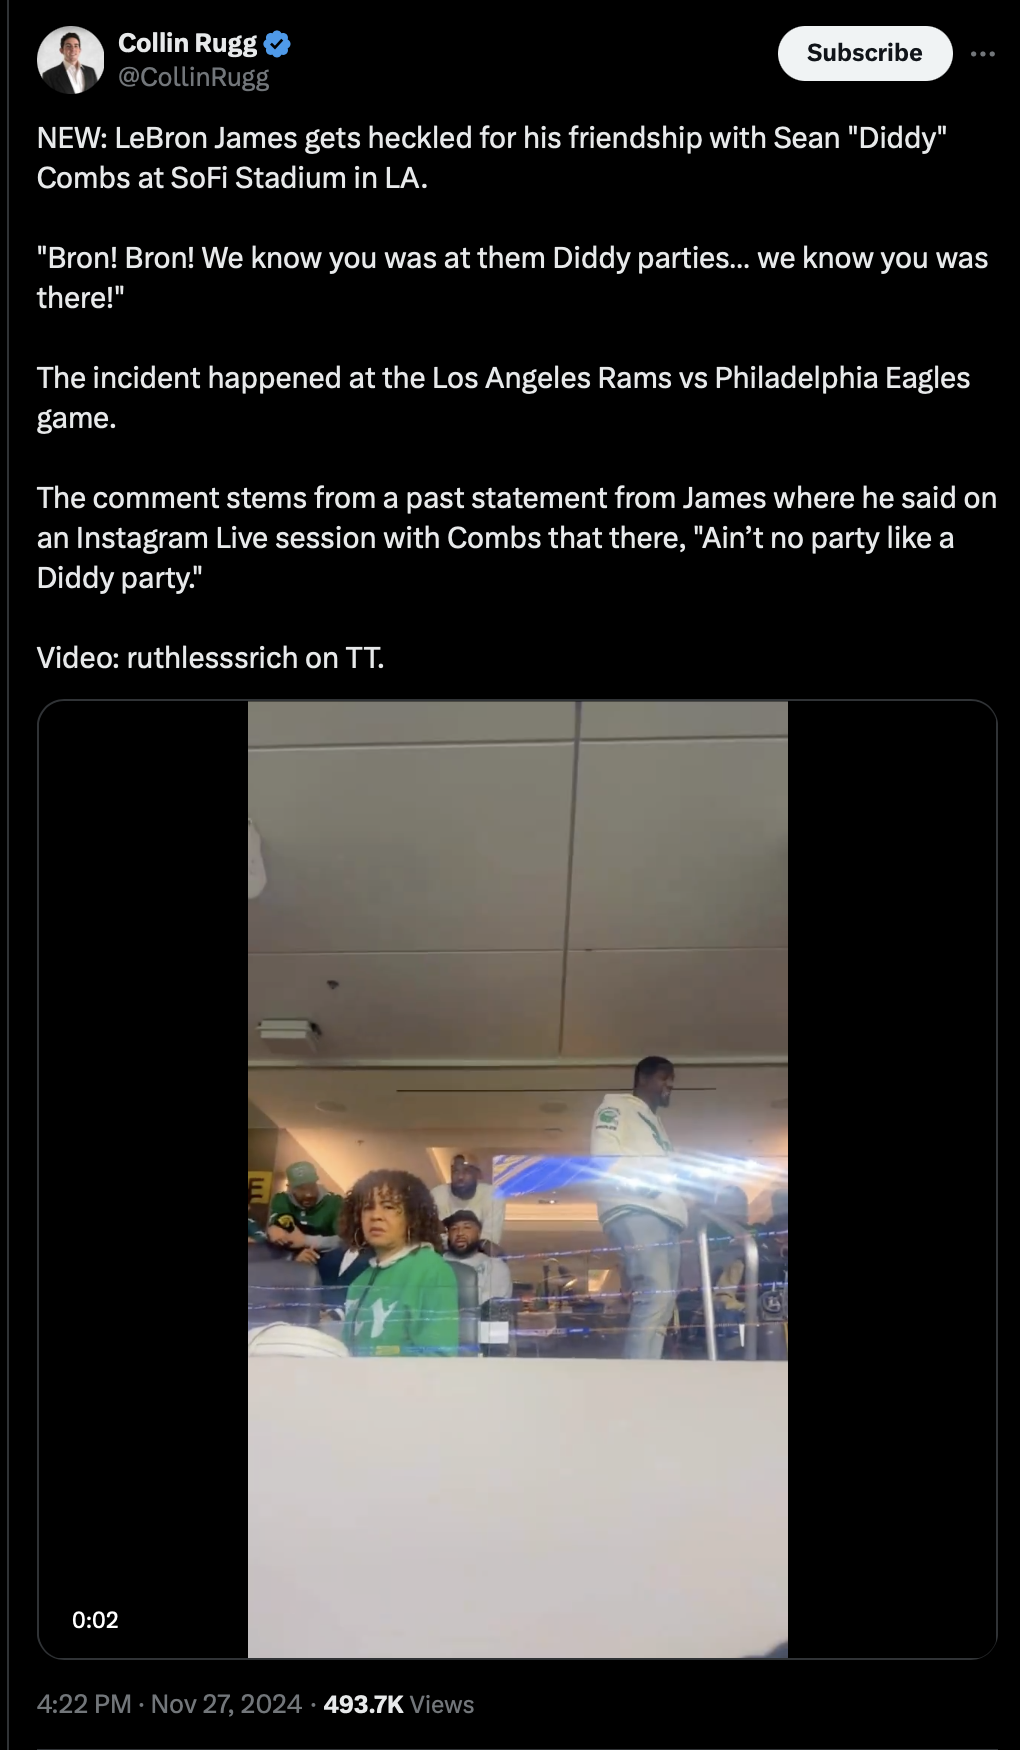Image resolution: width=1020 pixels, height=1750 pixels.
Task: Click the person in the green jersey in the video
Action: click(395, 1265)
